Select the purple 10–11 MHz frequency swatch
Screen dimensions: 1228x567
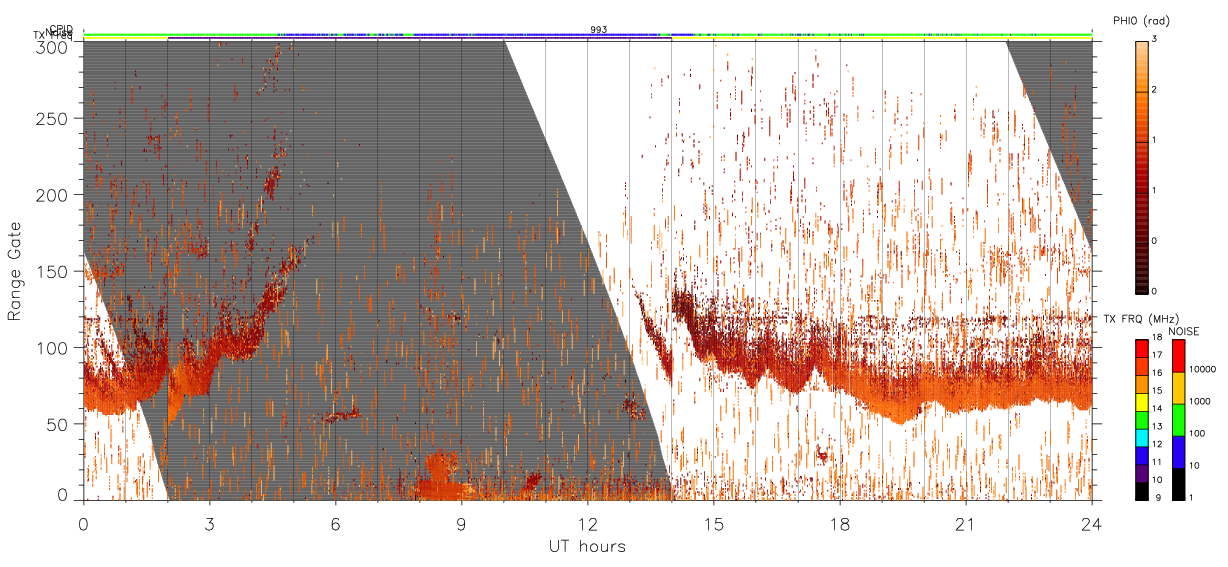[x=1141, y=475]
